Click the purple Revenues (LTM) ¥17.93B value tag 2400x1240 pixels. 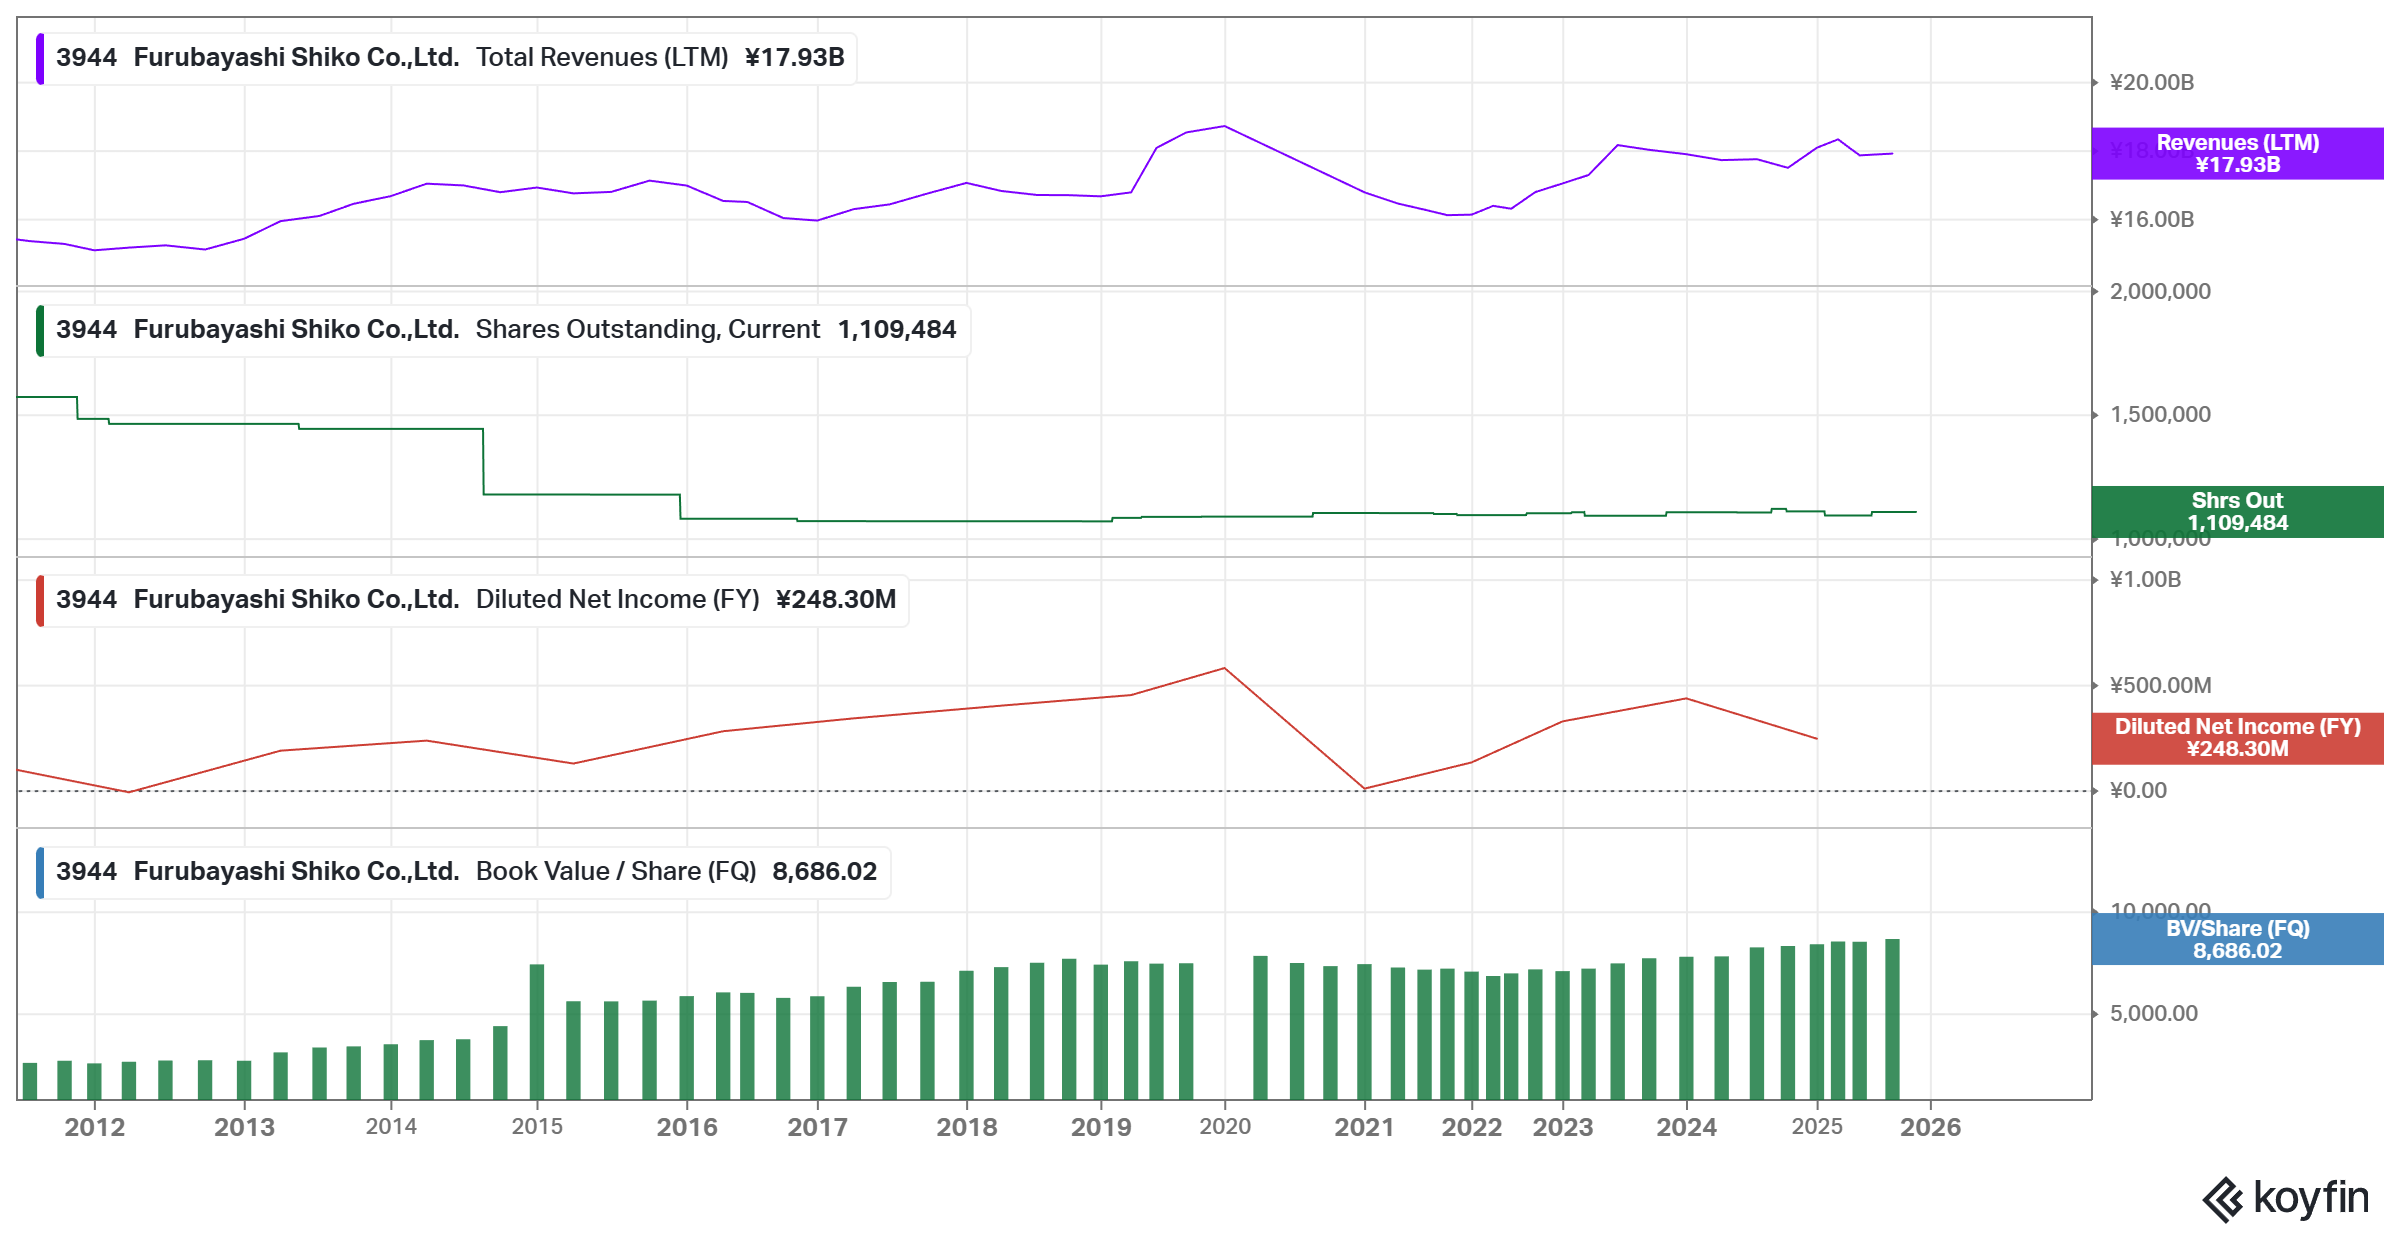2237,153
